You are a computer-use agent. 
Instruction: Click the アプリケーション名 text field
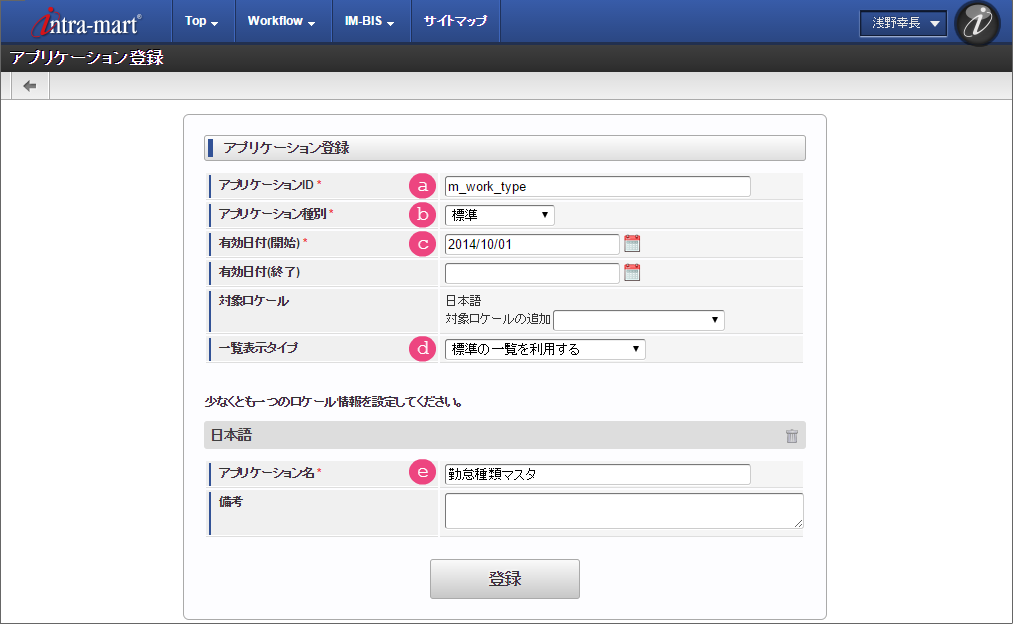(597, 474)
